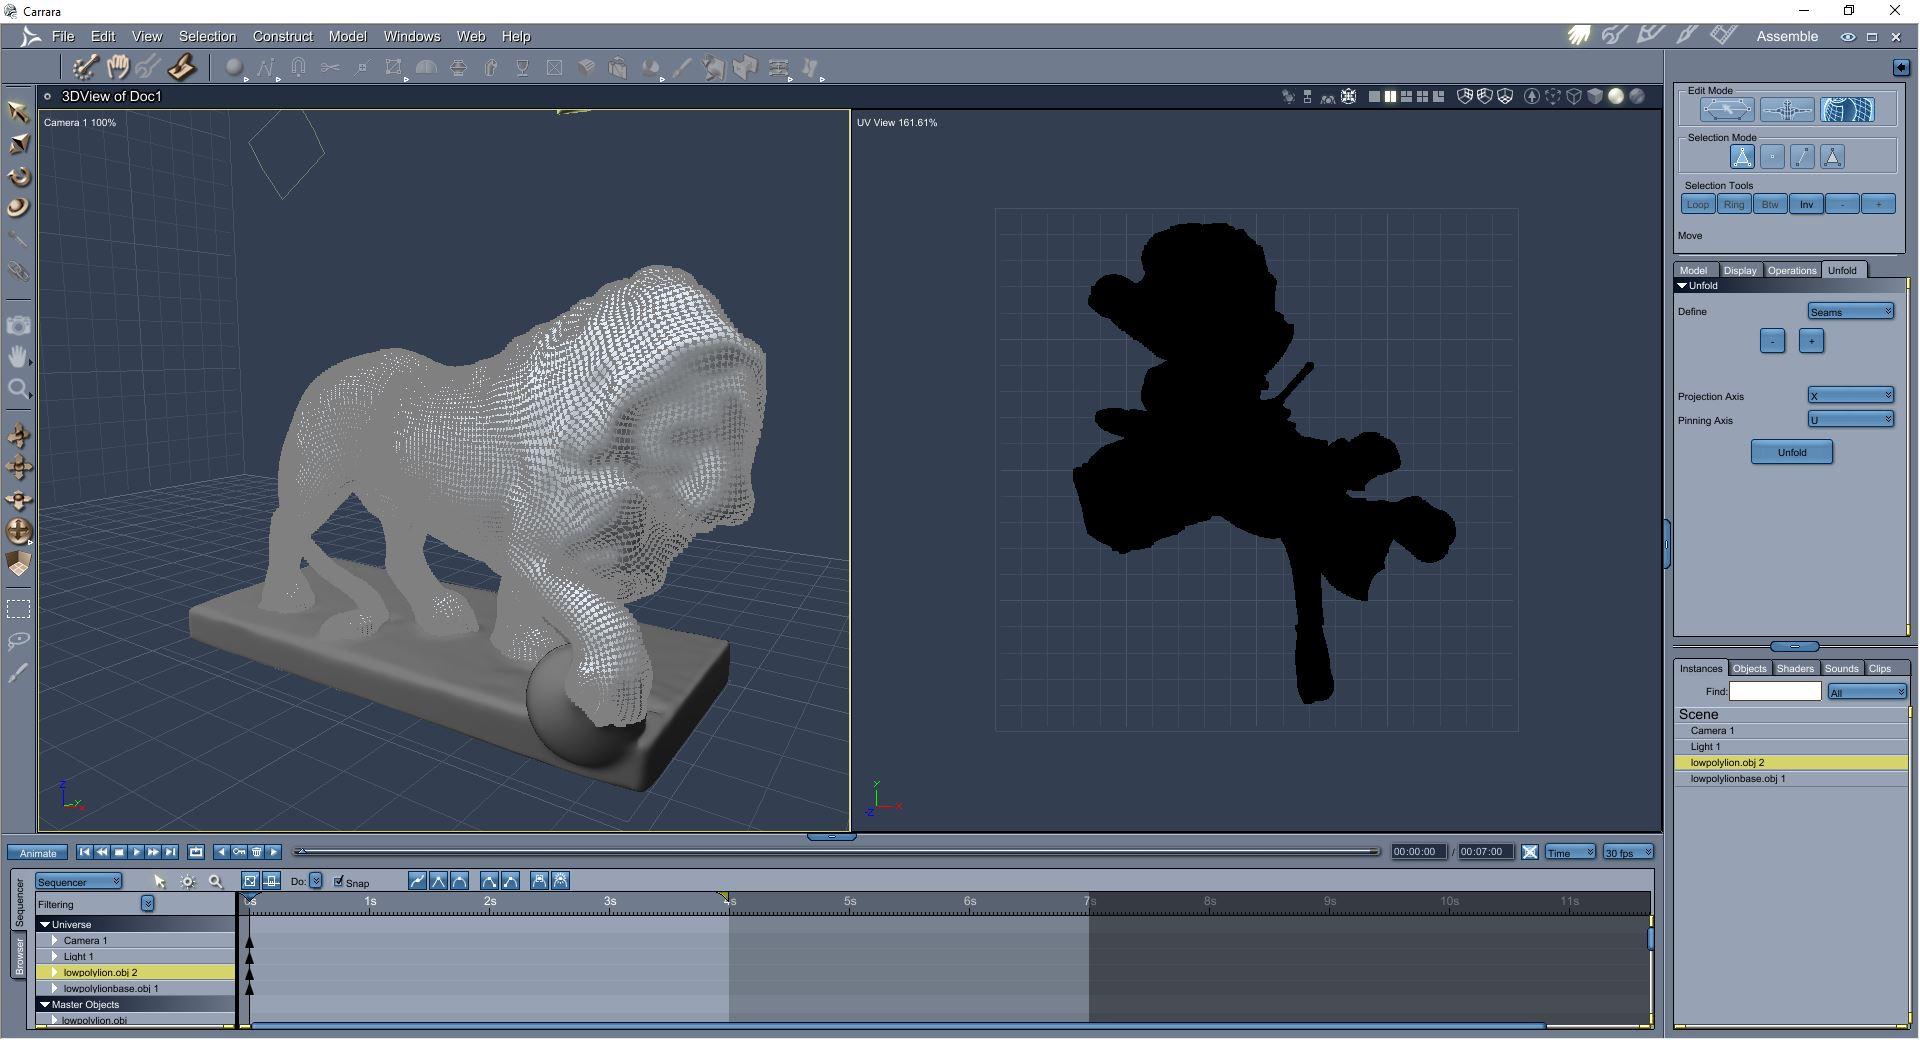Click the Find input field
Viewport: 1920px width, 1040px height.
click(x=1775, y=692)
